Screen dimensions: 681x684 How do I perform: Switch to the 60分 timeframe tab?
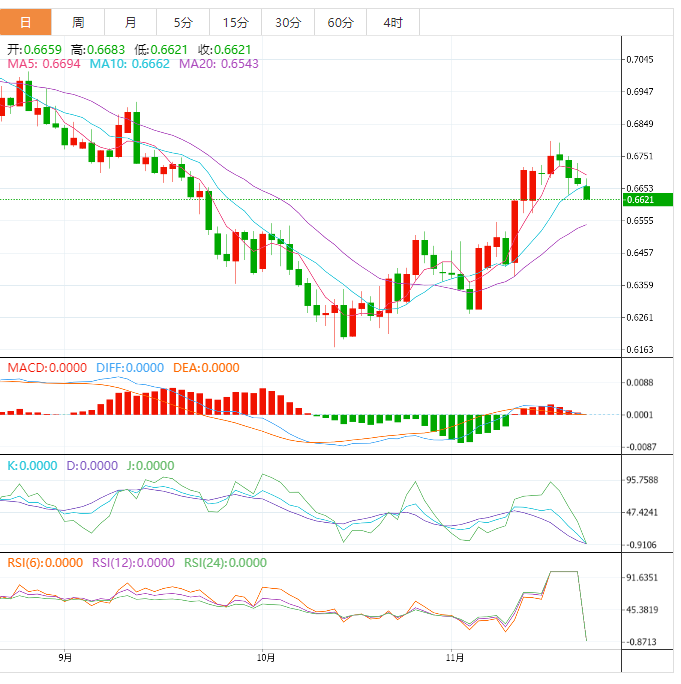tap(340, 22)
